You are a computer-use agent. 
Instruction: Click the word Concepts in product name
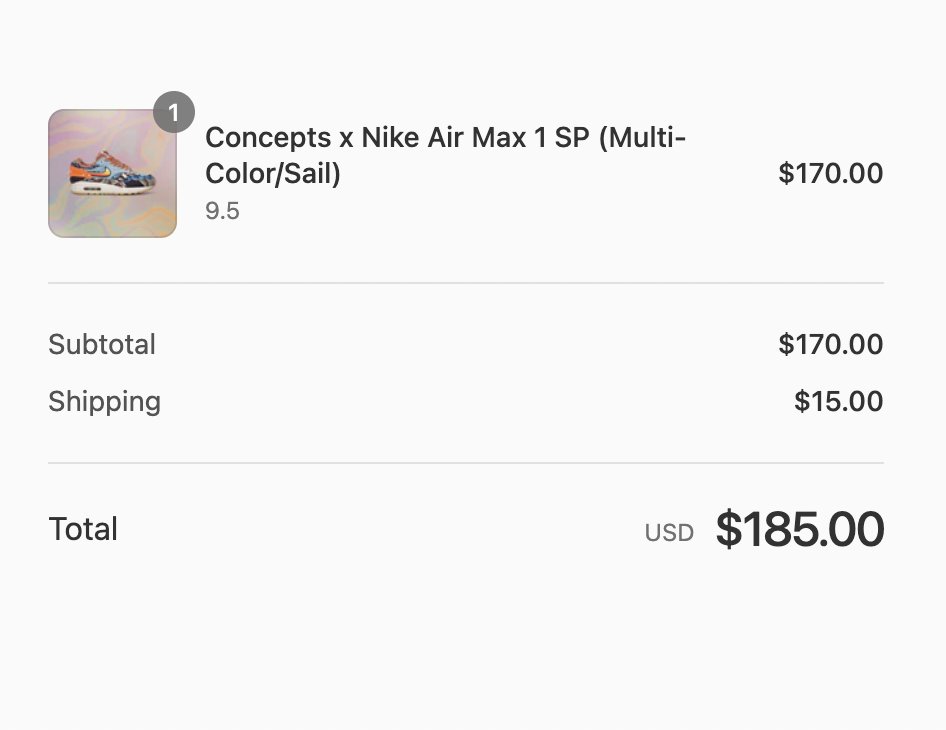(x=268, y=138)
